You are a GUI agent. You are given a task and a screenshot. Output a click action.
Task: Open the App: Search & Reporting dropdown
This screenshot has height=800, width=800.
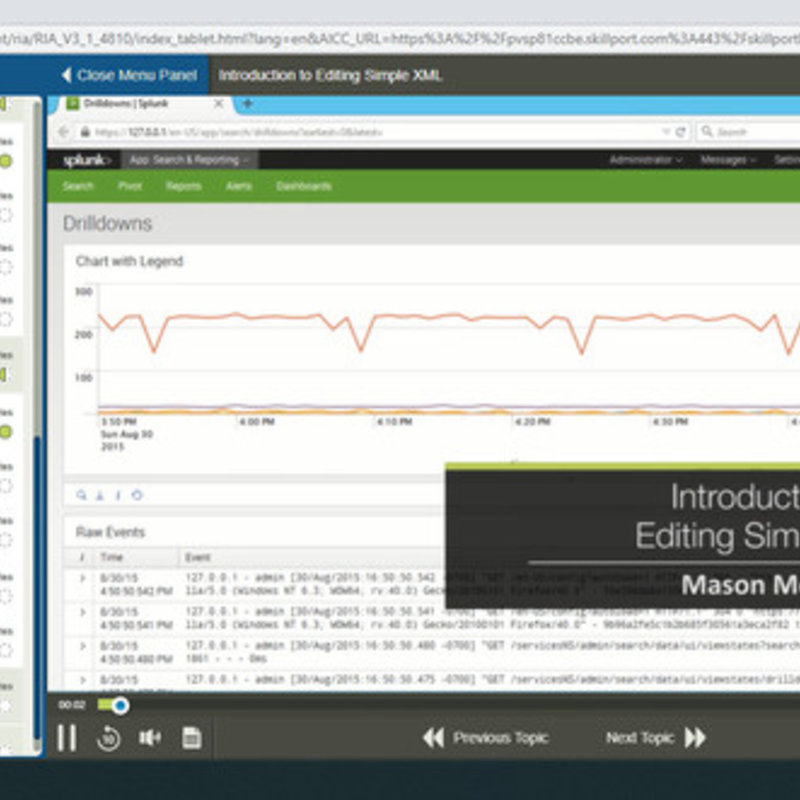click(189, 160)
